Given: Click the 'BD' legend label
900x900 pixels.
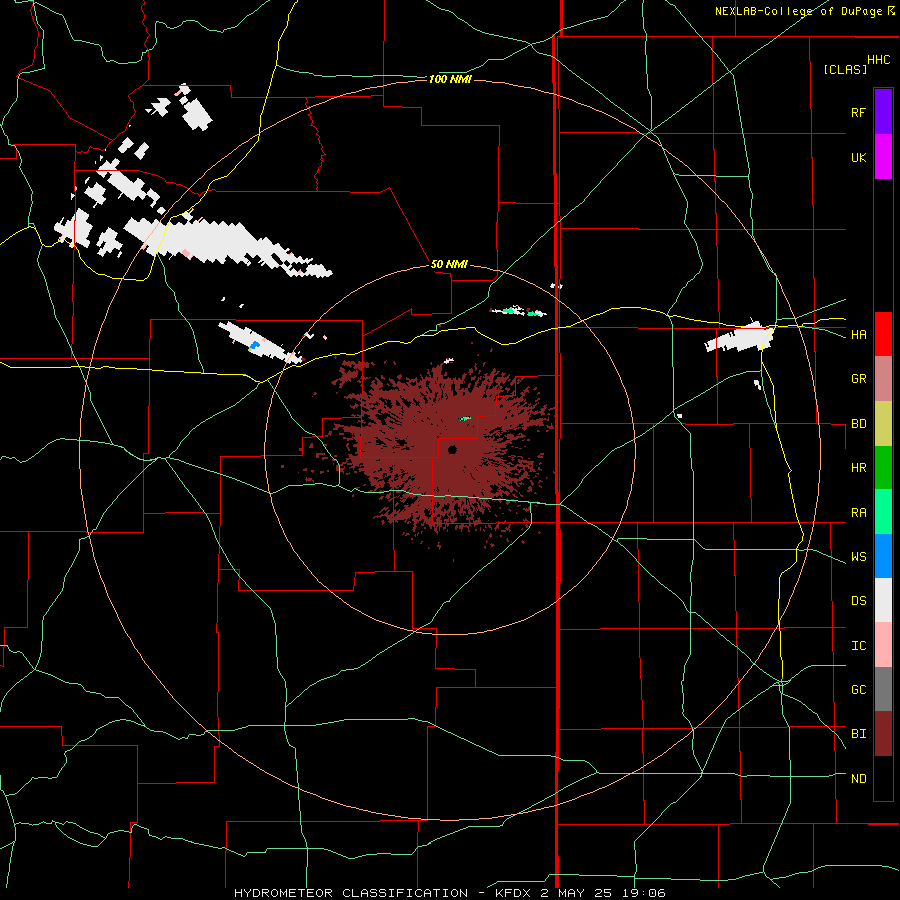Looking at the screenshot, I should tap(858, 424).
